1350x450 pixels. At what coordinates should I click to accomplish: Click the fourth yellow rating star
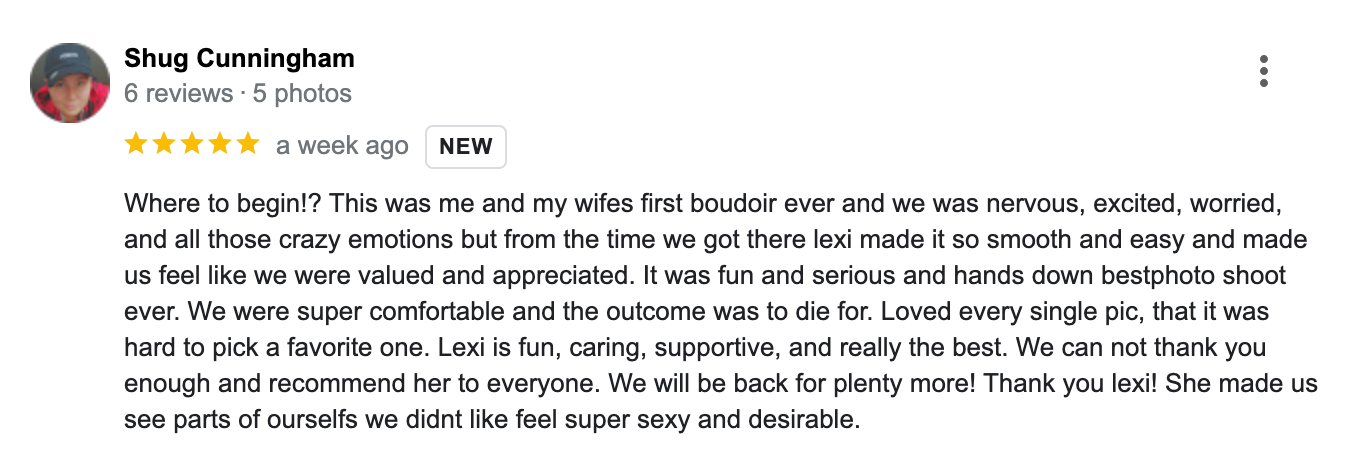(x=218, y=145)
